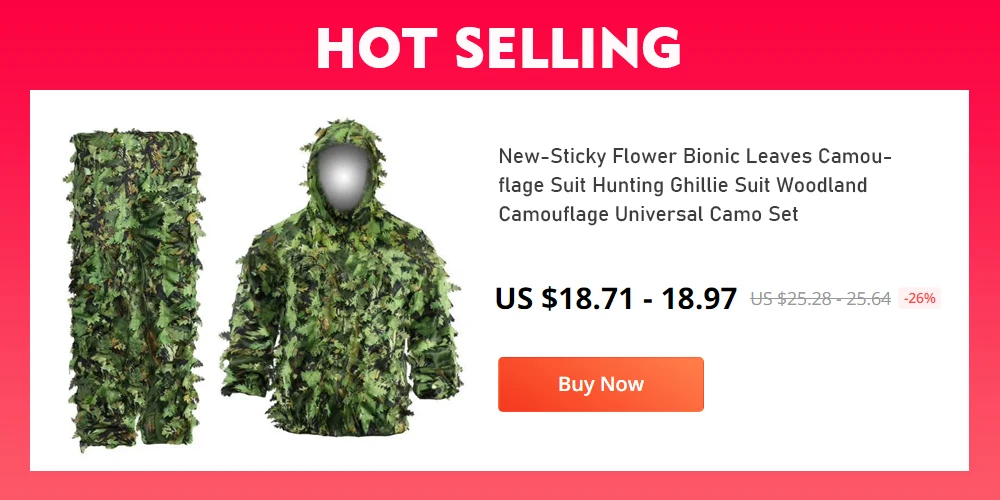Select the Camouflage Universal Camo Set title line
Image resolution: width=1000 pixels, height=500 pixels.
[648, 214]
